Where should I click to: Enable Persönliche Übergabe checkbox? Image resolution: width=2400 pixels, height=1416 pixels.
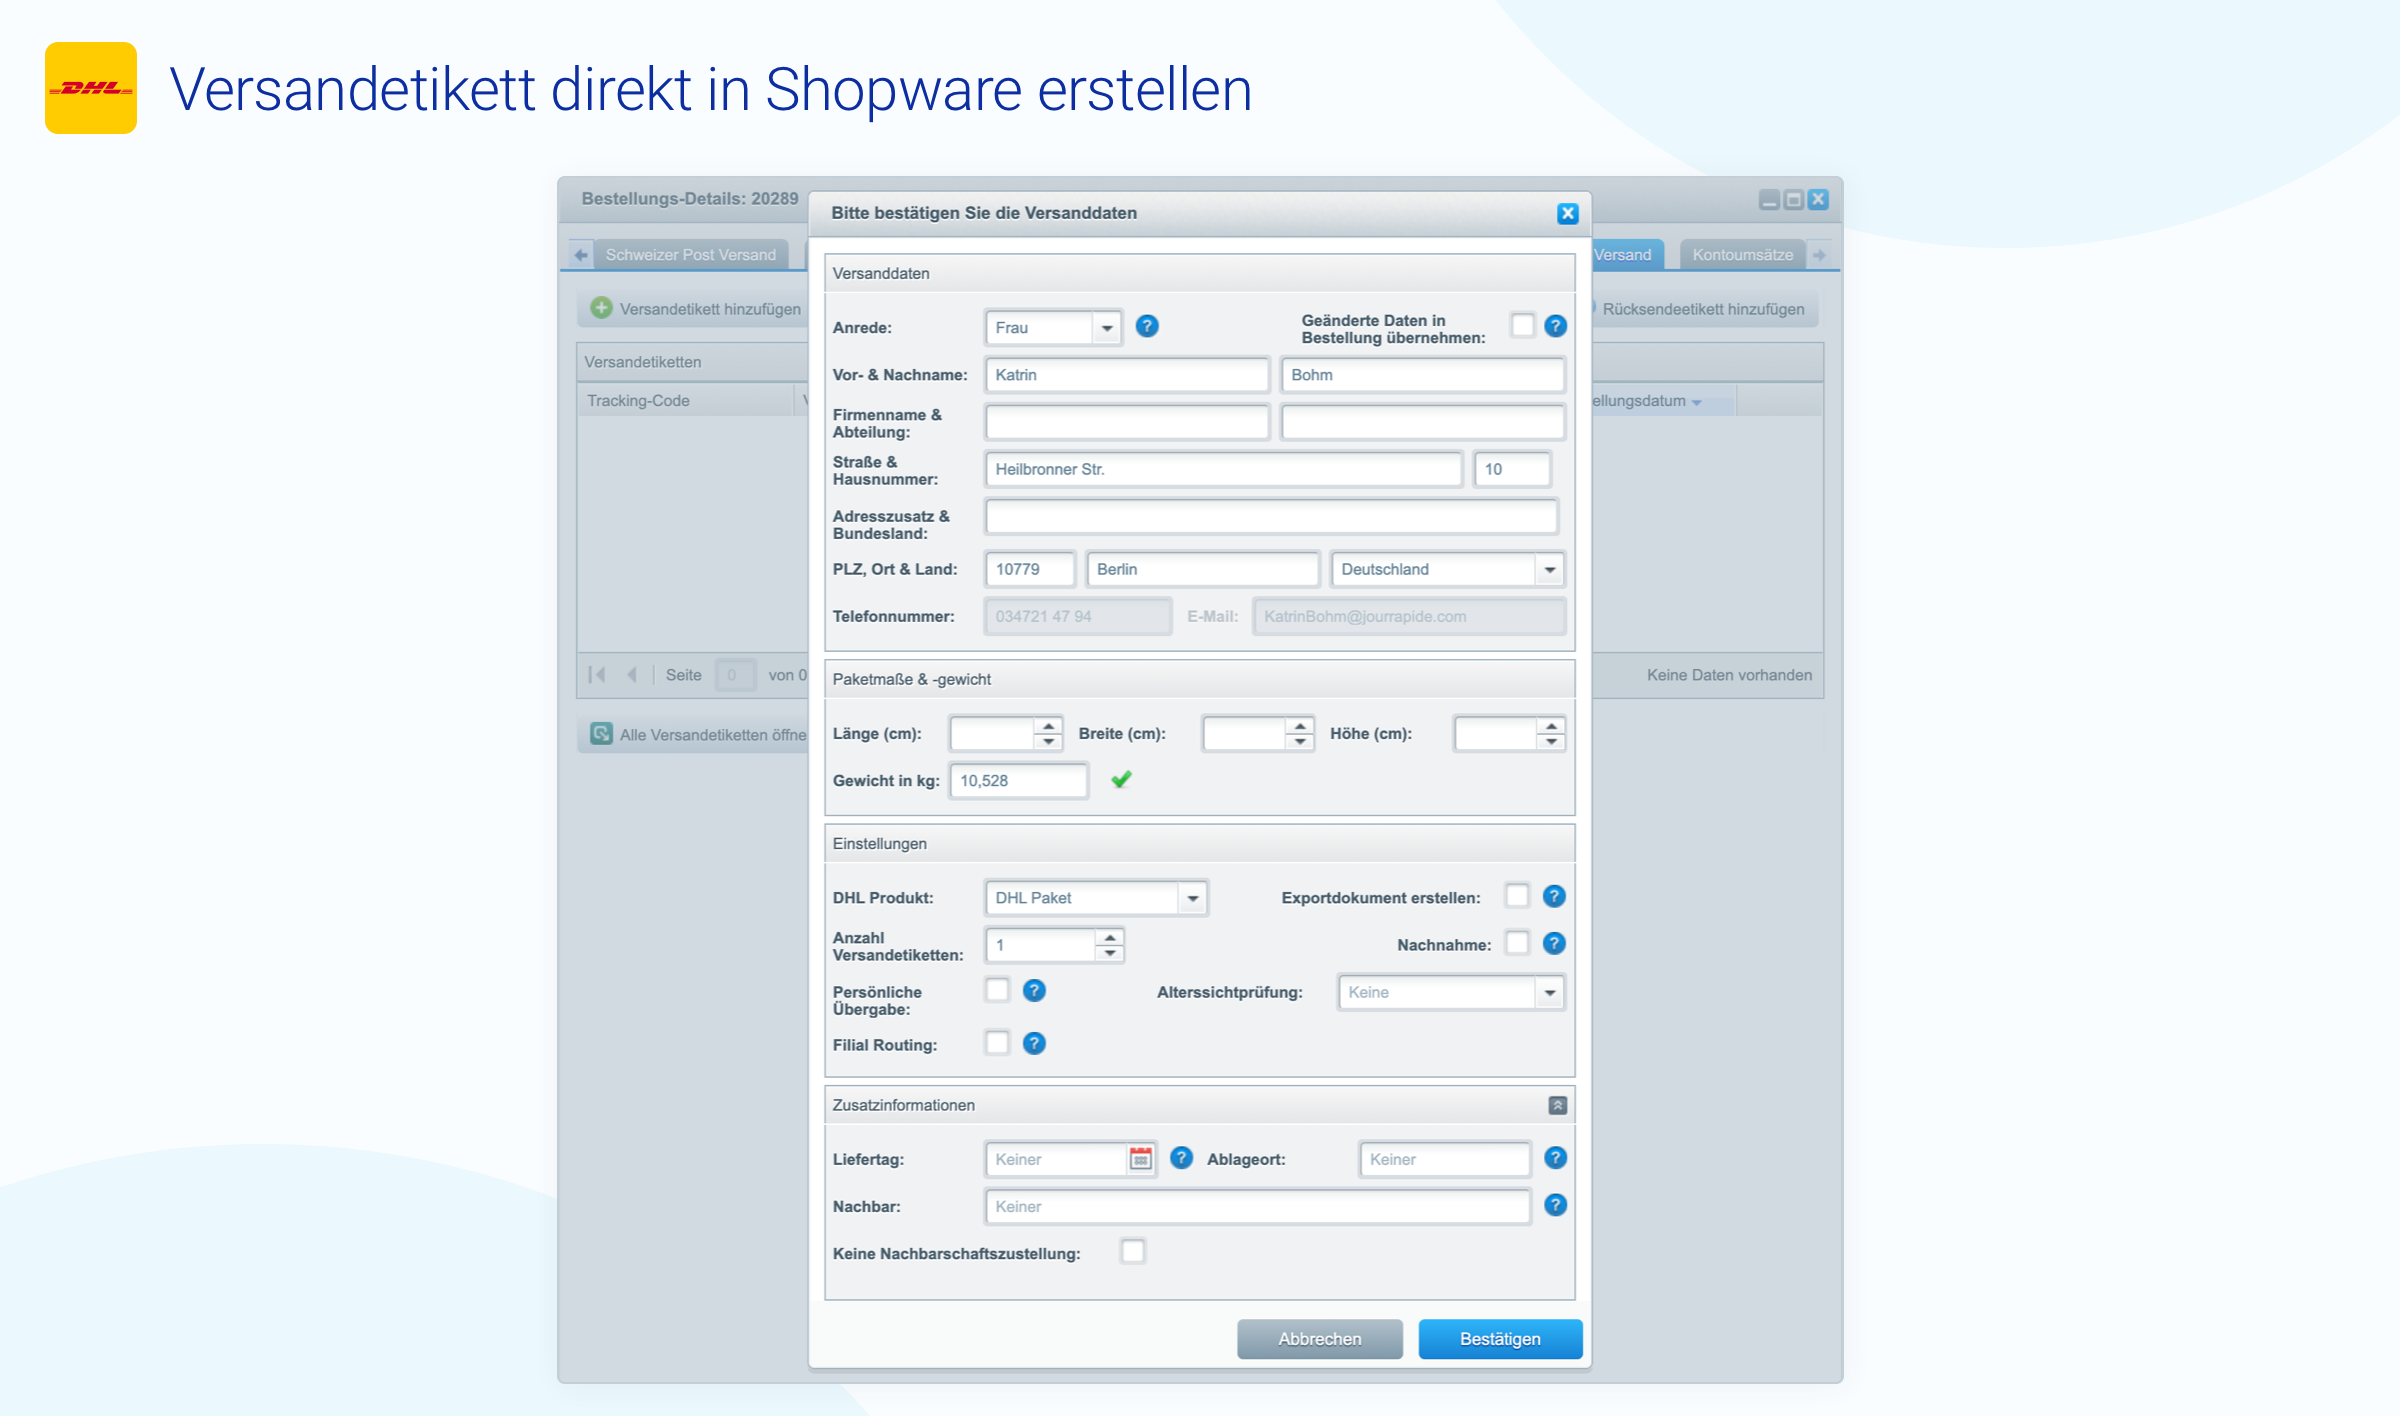click(997, 990)
